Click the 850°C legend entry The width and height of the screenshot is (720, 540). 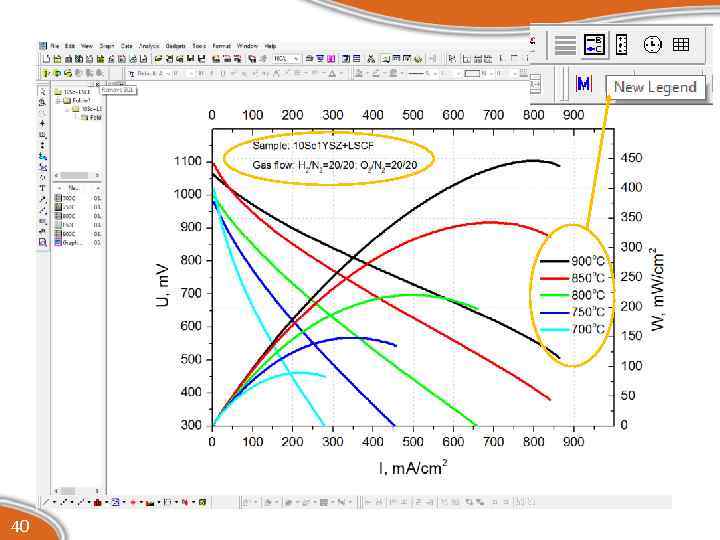pyautogui.click(x=573, y=278)
